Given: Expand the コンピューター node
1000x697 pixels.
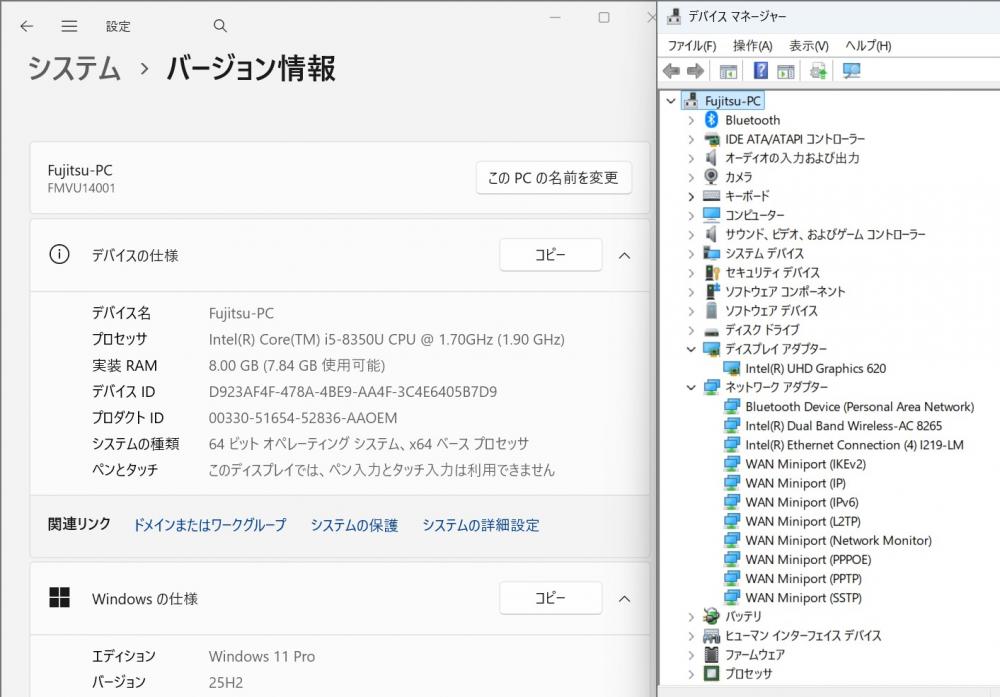Looking at the screenshot, I should point(691,216).
